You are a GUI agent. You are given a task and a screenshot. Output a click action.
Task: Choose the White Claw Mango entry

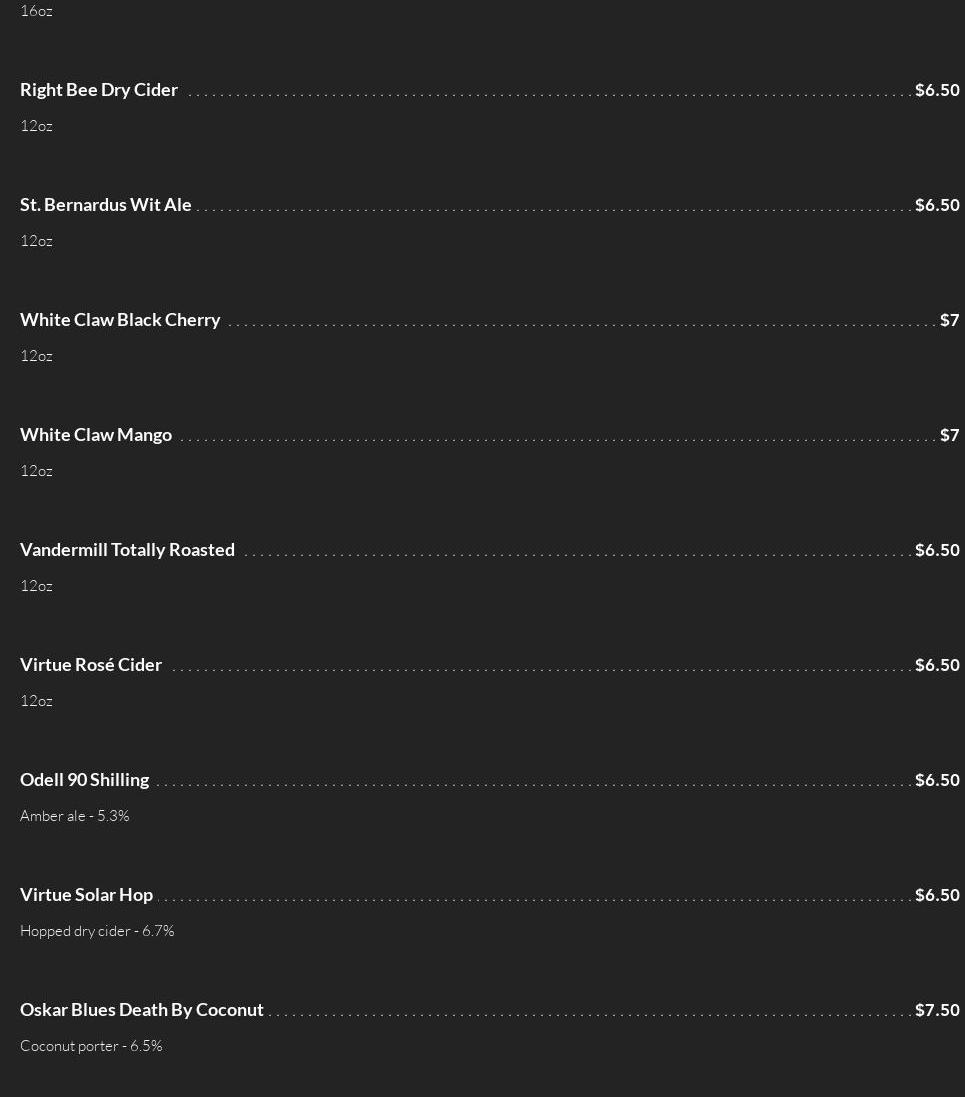click(x=96, y=435)
